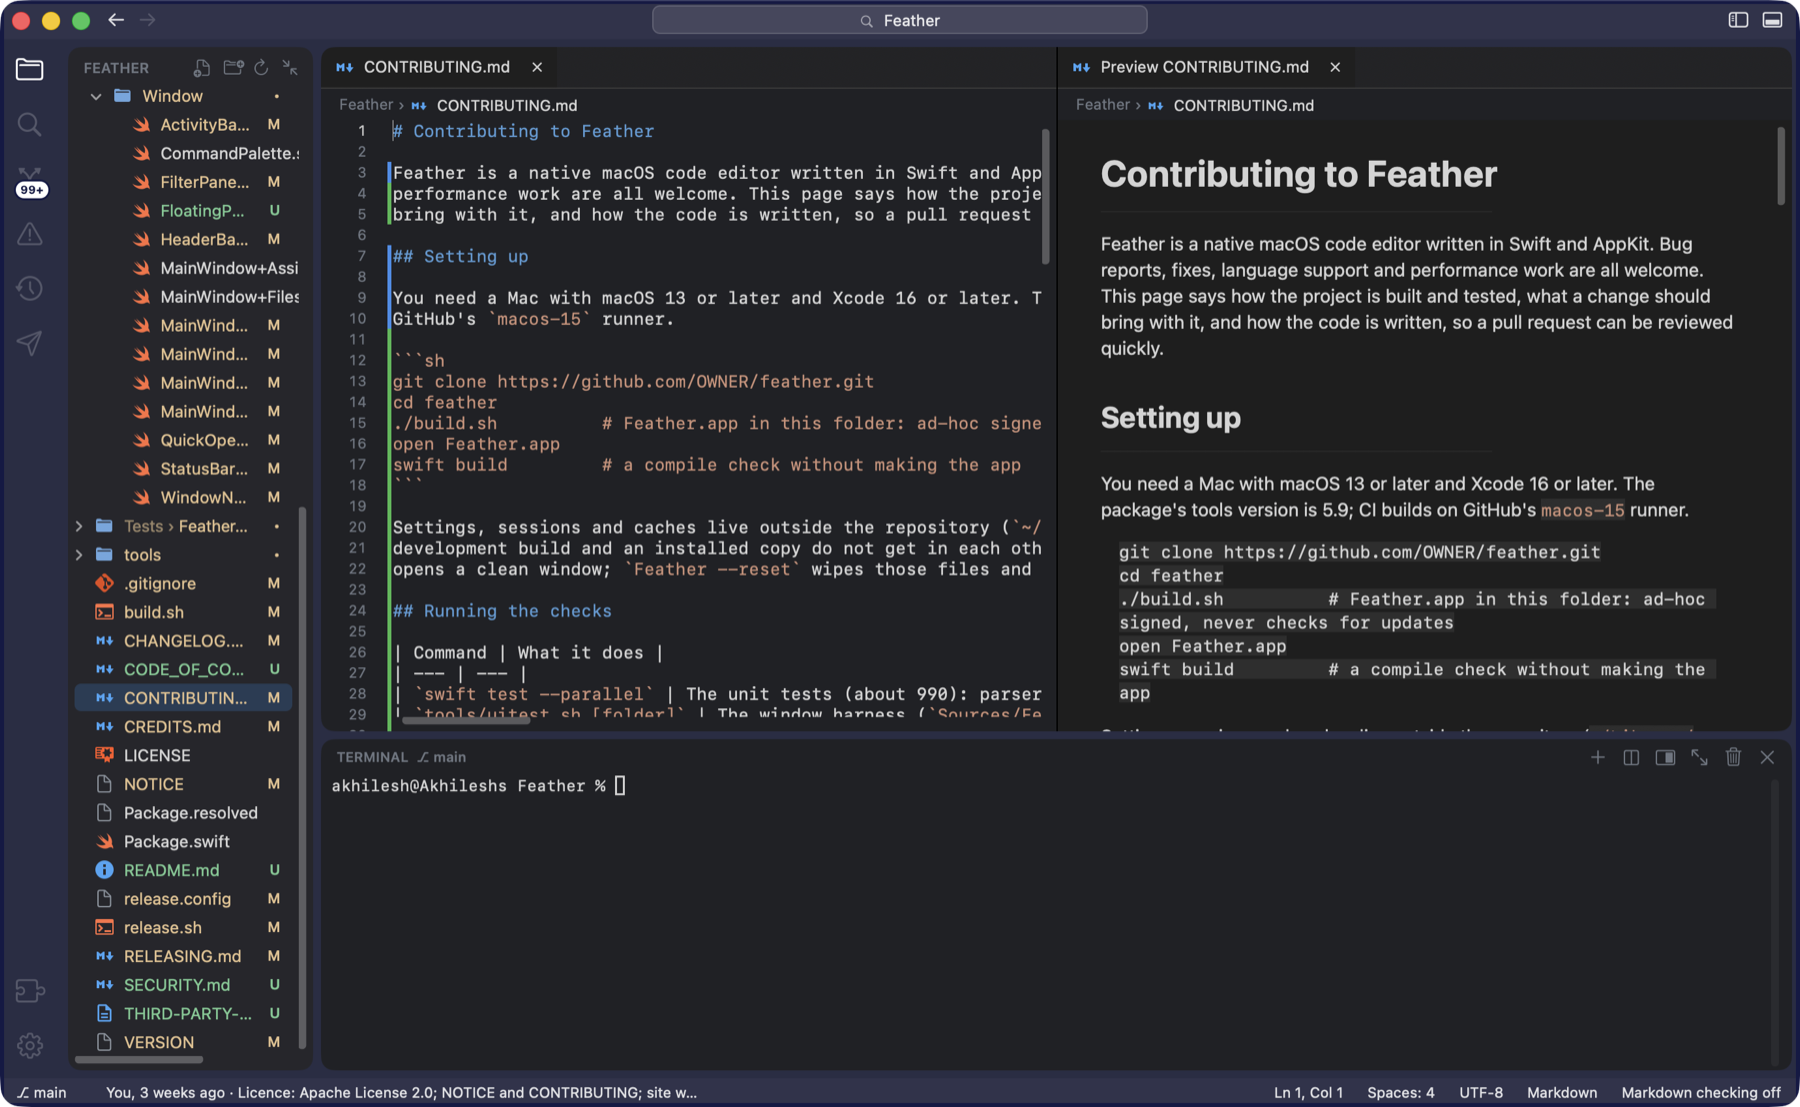Move terminal panel to the side
Image resolution: width=1800 pixels, height=1107 pixels.
[x=1665, y=757]
